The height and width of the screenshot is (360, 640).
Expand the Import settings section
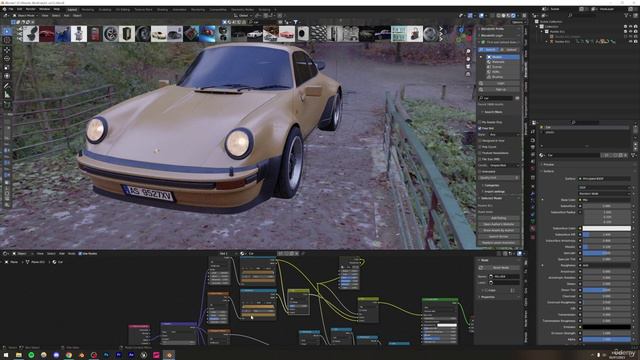pos(494,191)
